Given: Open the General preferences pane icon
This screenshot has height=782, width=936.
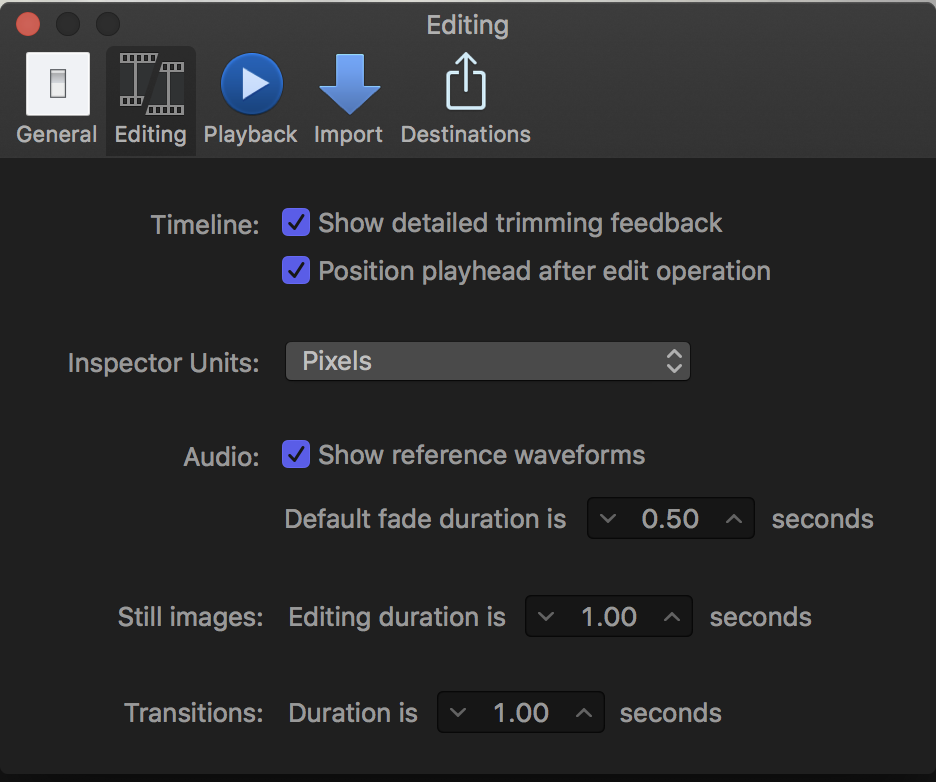Looking at the screenshot, I should tap(58, 84).
